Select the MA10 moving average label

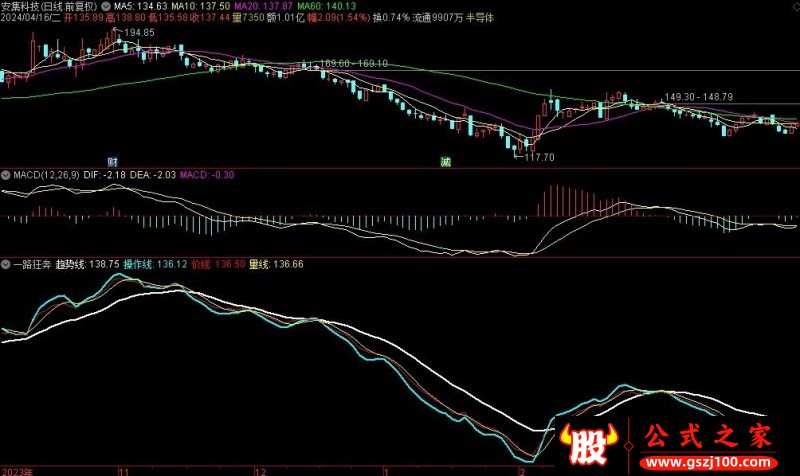186,6
